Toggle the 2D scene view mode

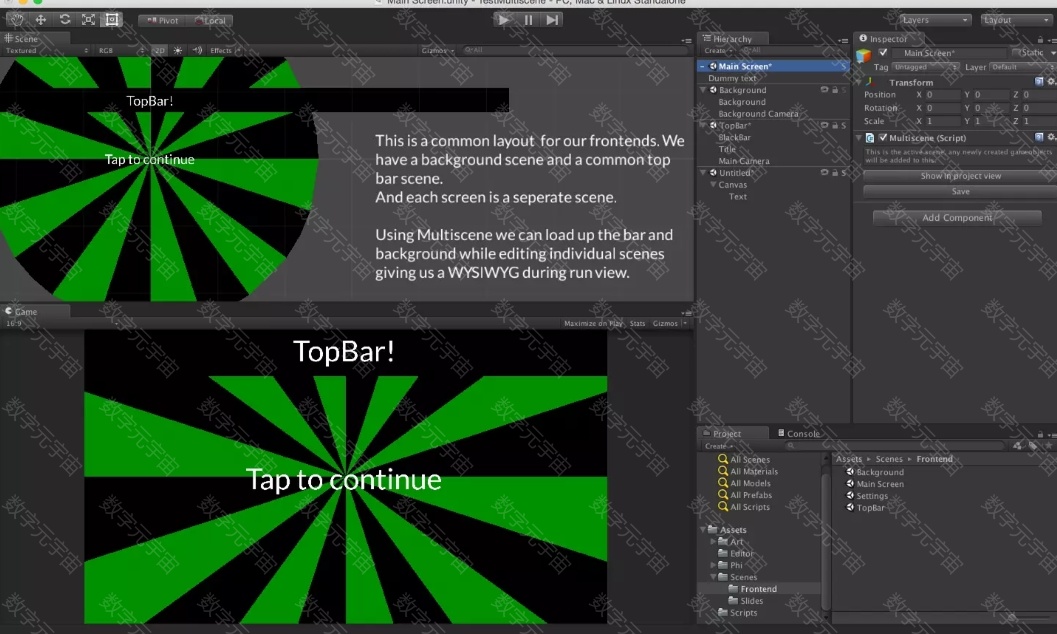(159, 51)
